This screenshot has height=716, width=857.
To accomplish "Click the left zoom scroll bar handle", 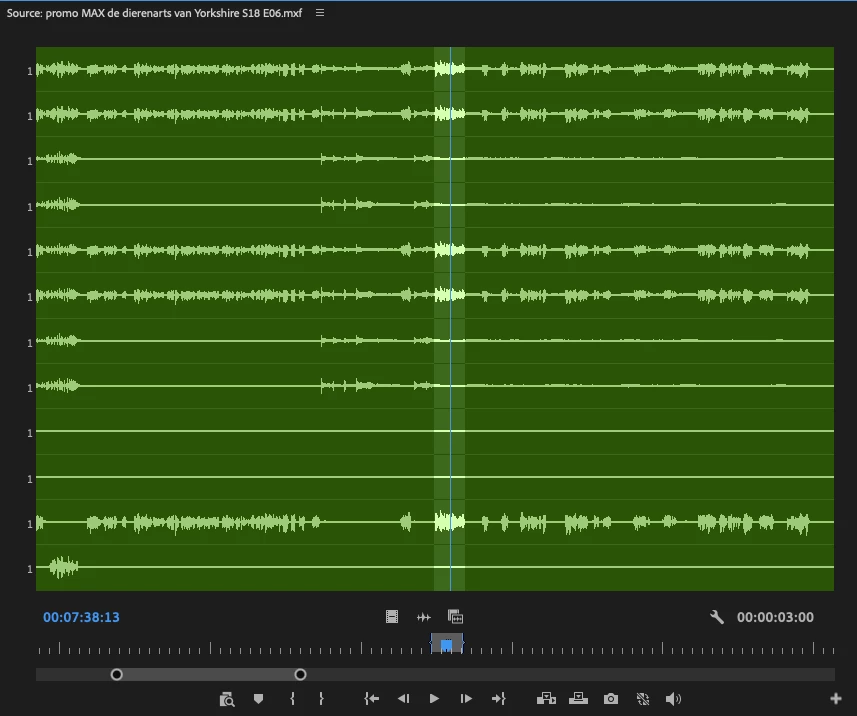I will [x=116, y=674].
